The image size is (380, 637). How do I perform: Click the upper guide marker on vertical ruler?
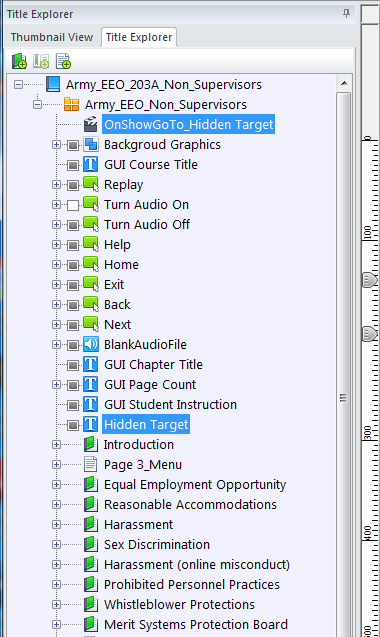click(x=369, y=280)
